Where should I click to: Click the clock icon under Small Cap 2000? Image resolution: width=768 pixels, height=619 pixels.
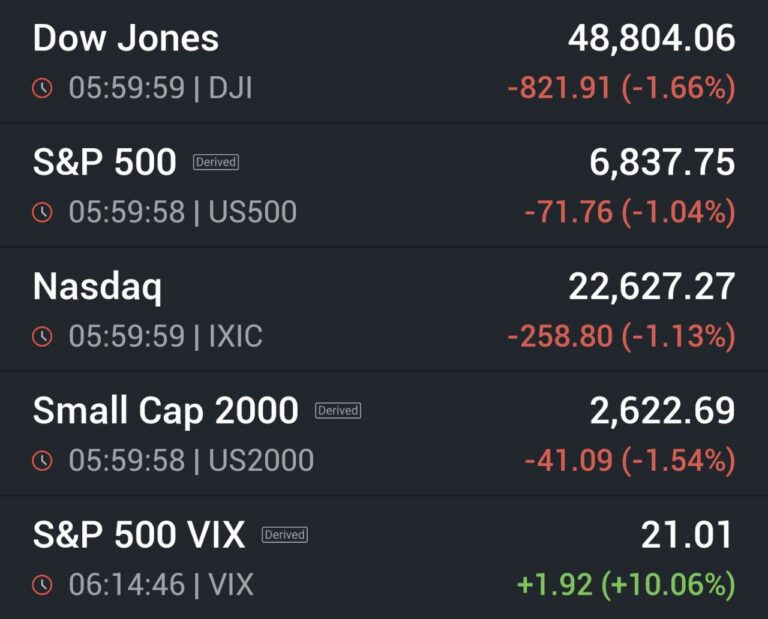[42, 460]
